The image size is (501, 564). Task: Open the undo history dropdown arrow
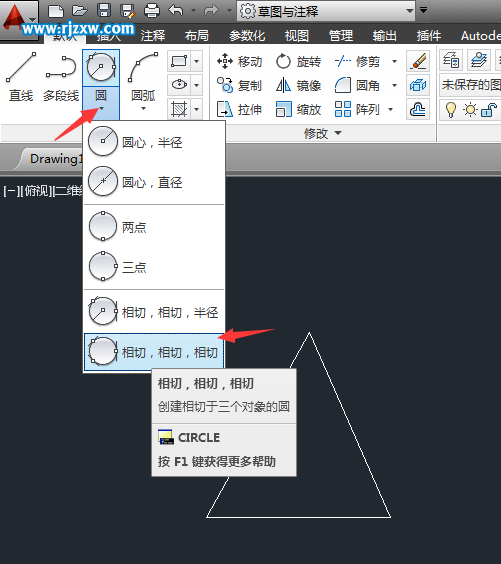tap(193, 11)
